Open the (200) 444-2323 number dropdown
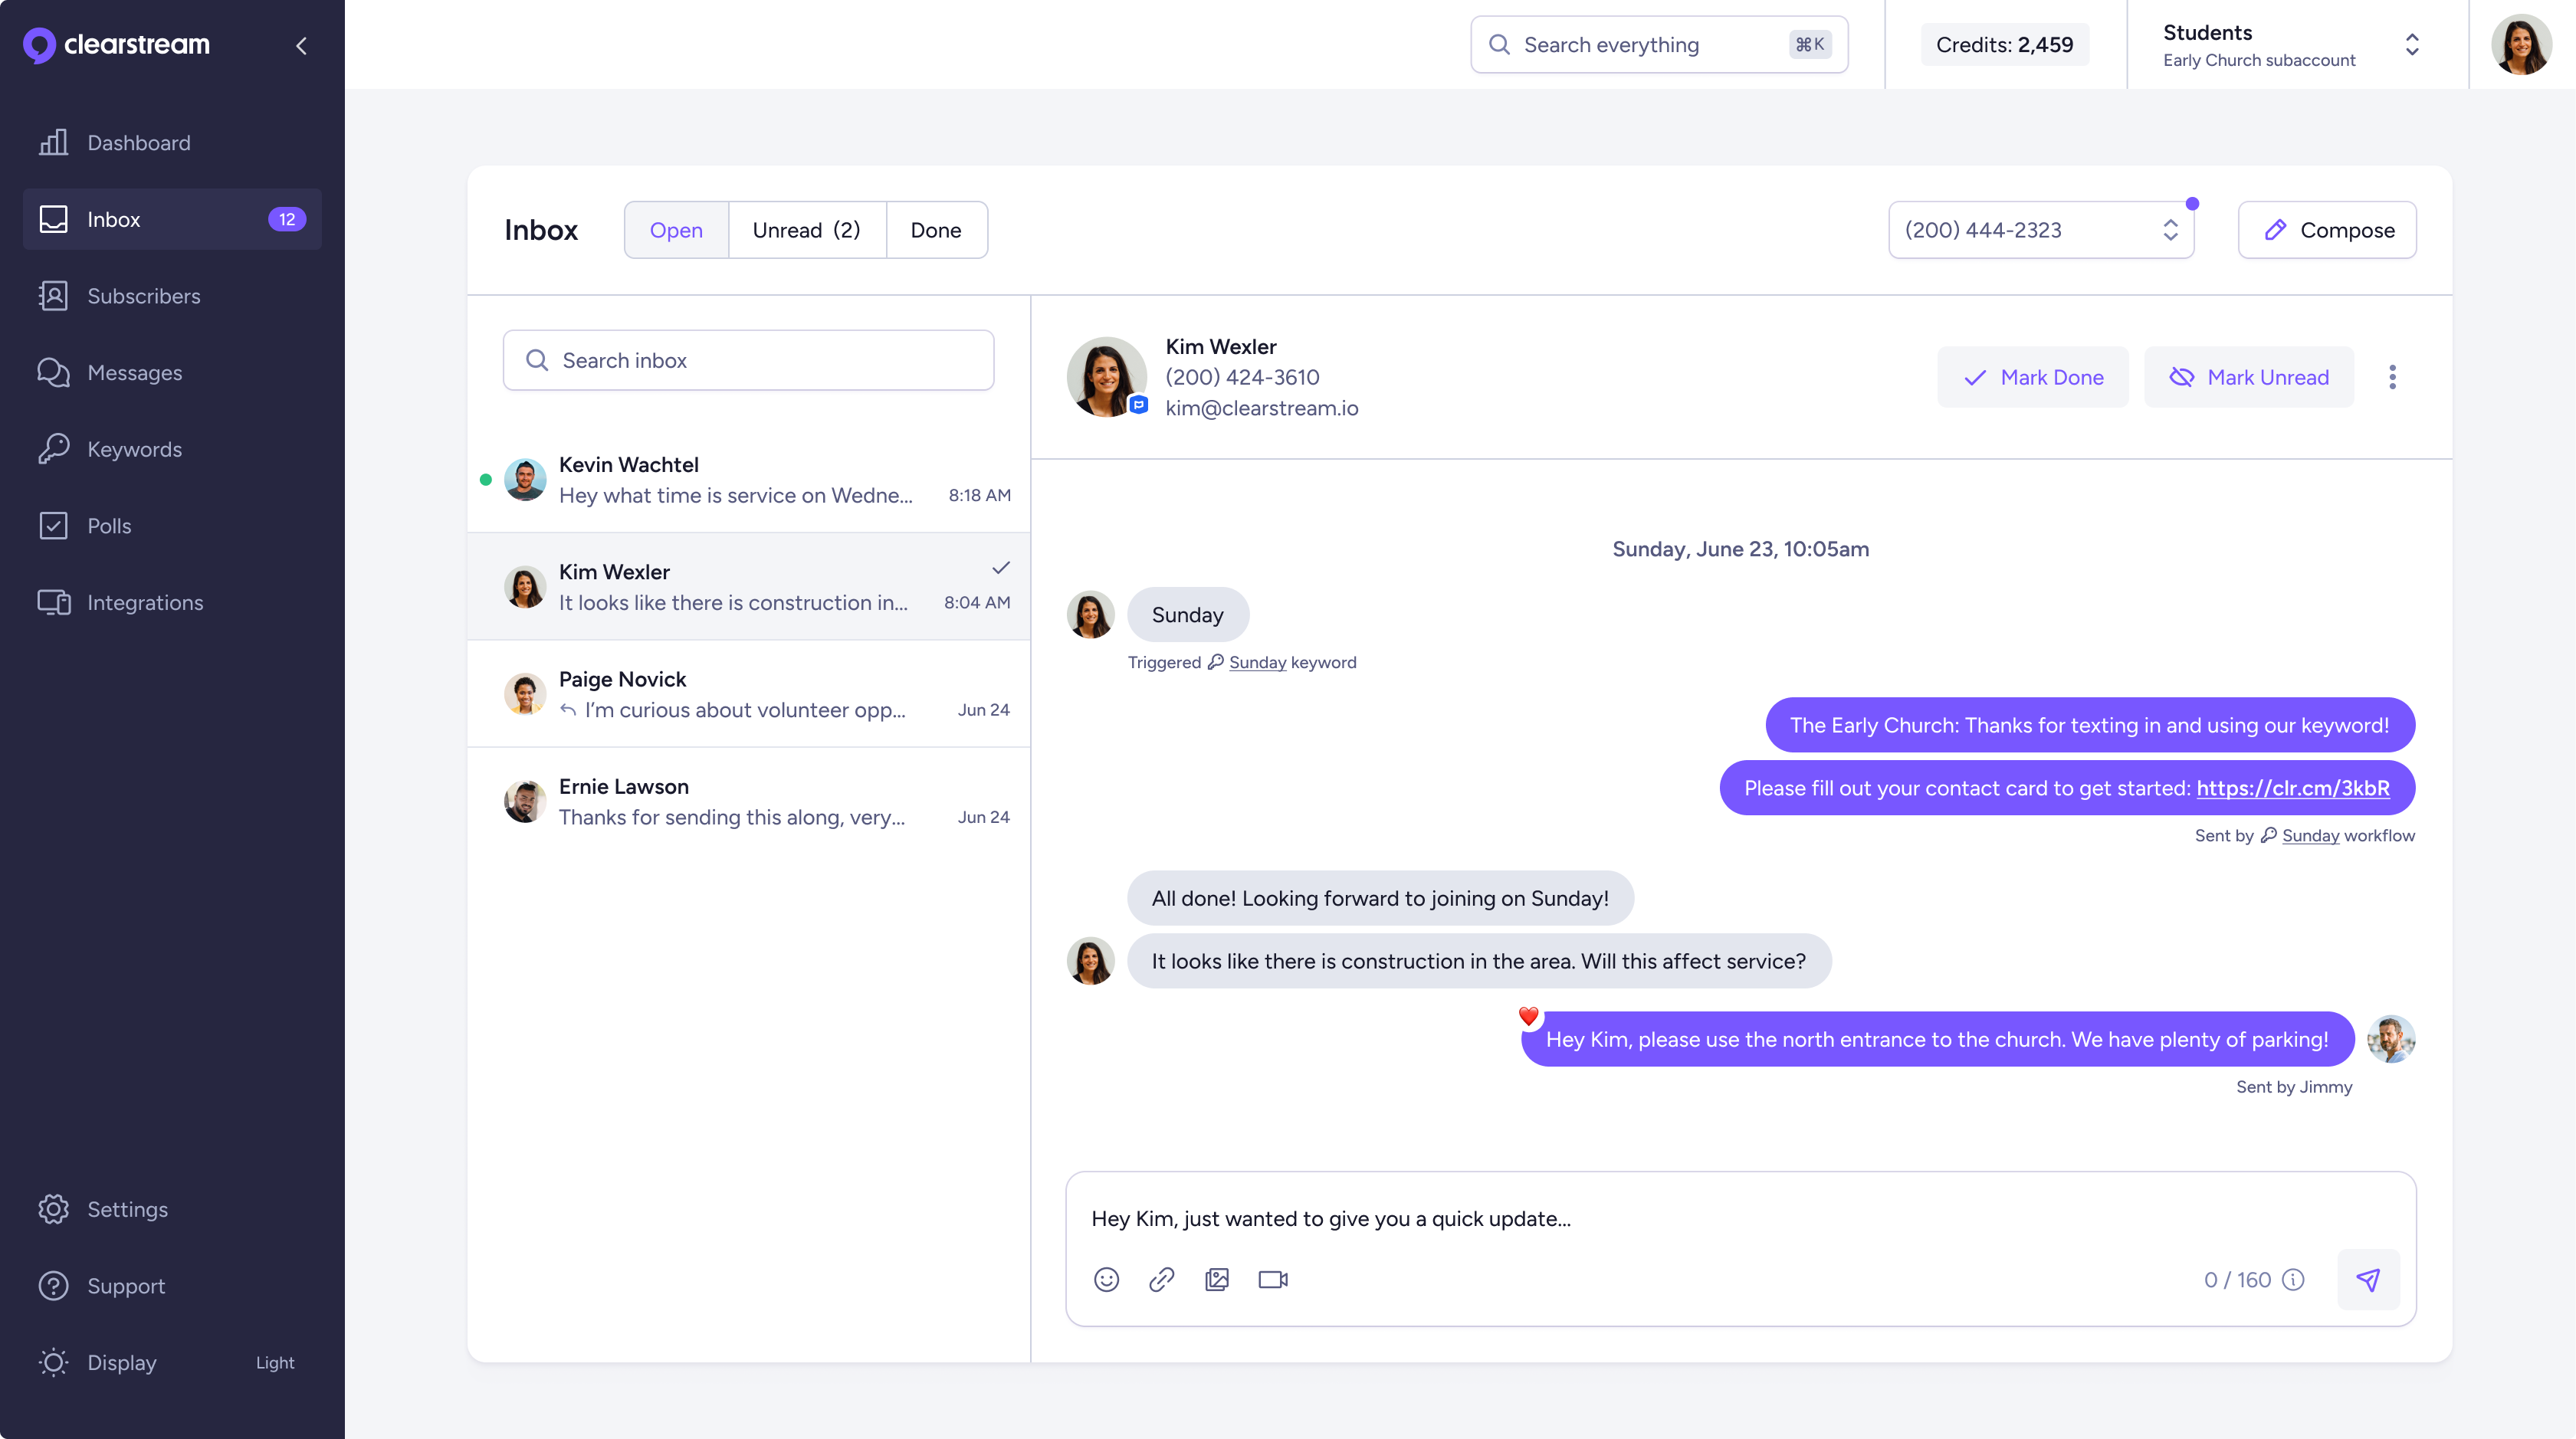Screen dimensions: 2576x1439 tap(2040, 230)
